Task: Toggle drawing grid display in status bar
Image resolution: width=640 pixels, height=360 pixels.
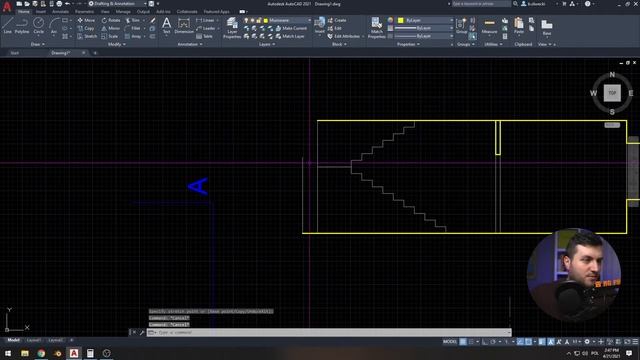Action: click(463, 342)
